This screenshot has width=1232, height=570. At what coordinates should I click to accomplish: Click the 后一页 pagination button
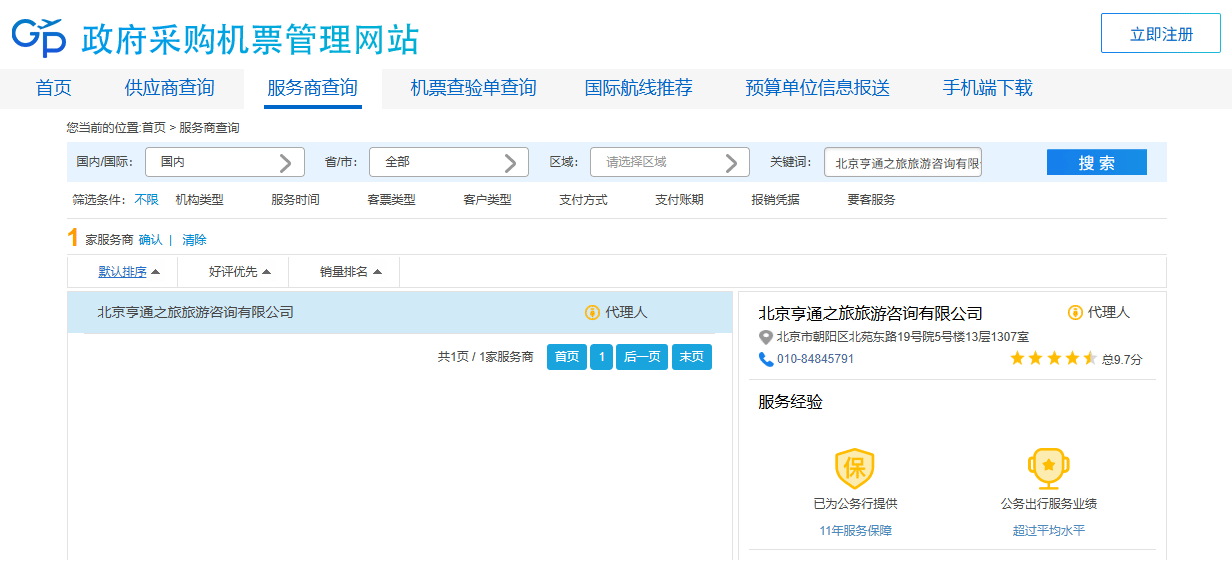642,357
